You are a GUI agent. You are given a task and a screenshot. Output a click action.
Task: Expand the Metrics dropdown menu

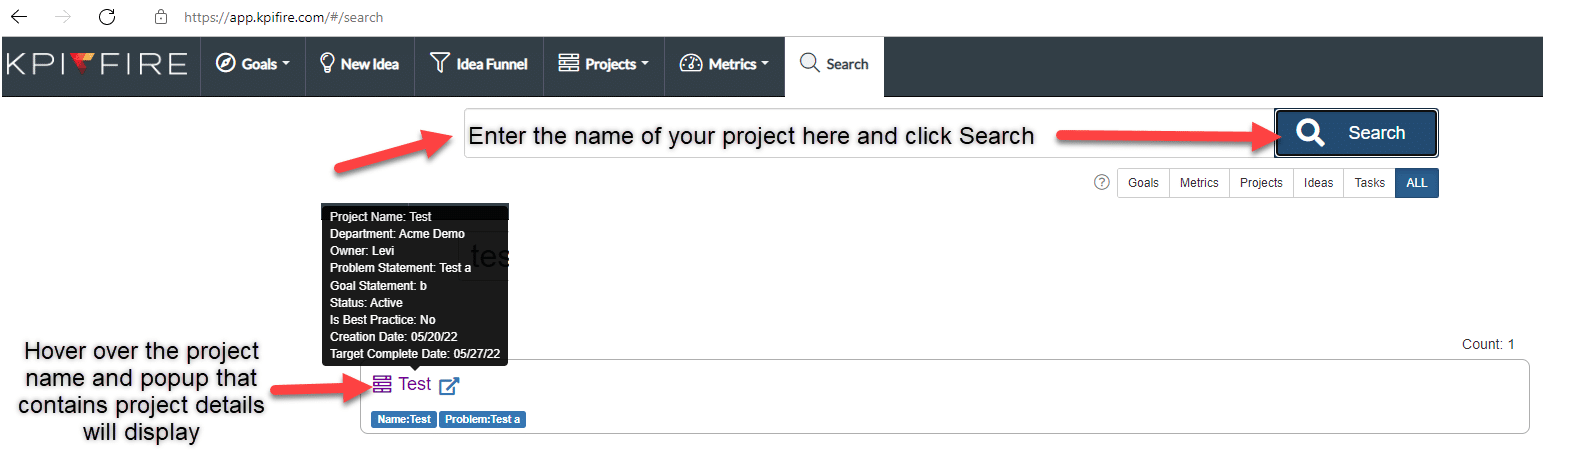click(725, 64)
